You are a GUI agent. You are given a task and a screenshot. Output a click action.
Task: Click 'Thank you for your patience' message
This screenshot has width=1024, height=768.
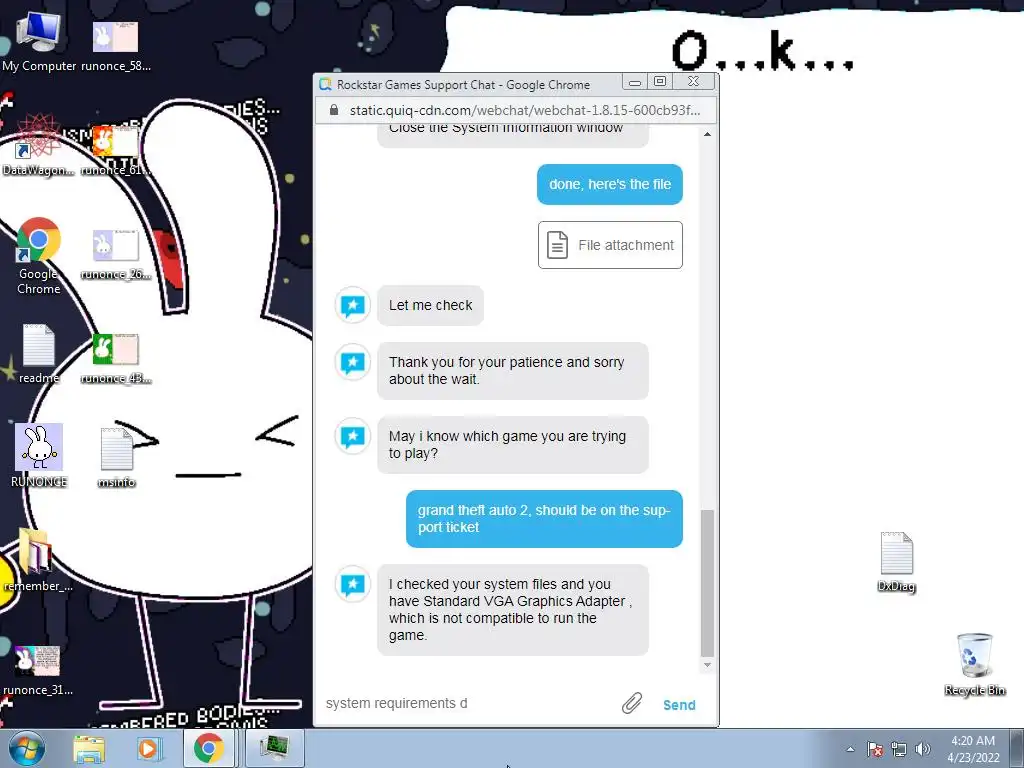pos(513,370)
